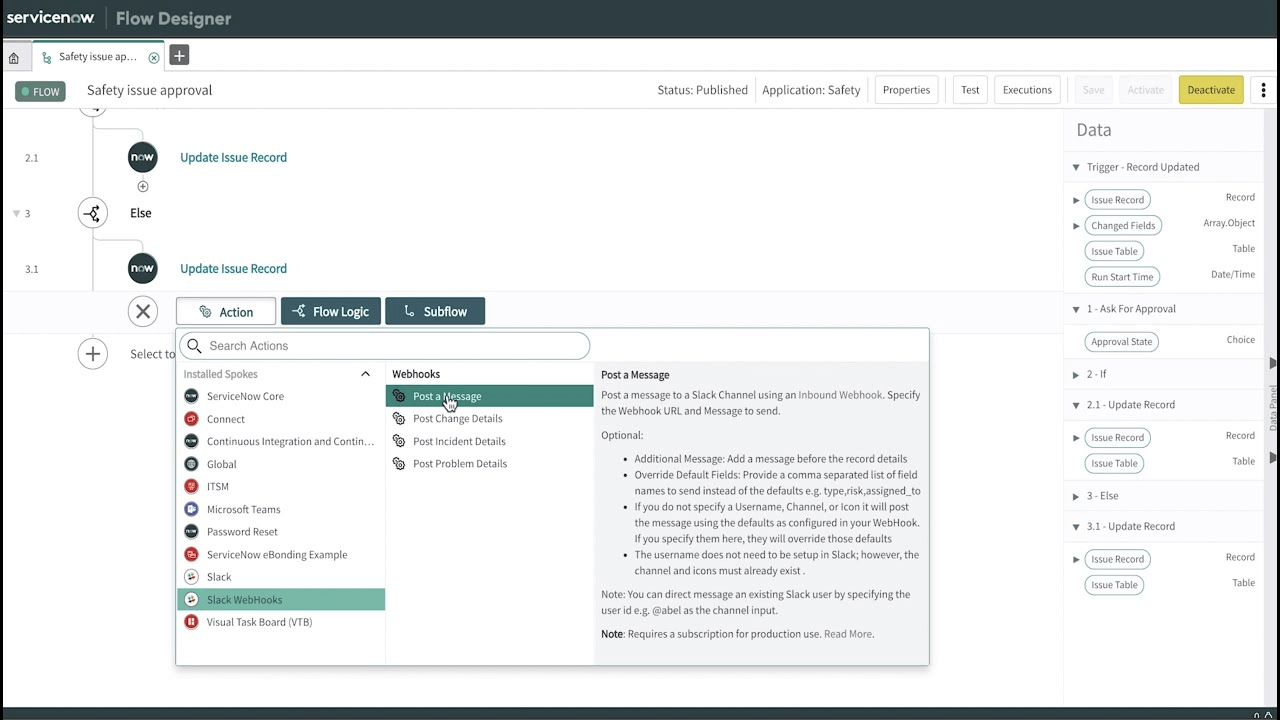Click the step 3.1 Update Issue Record icon
Screen dimensions: 1280x720
coord(143,268)
